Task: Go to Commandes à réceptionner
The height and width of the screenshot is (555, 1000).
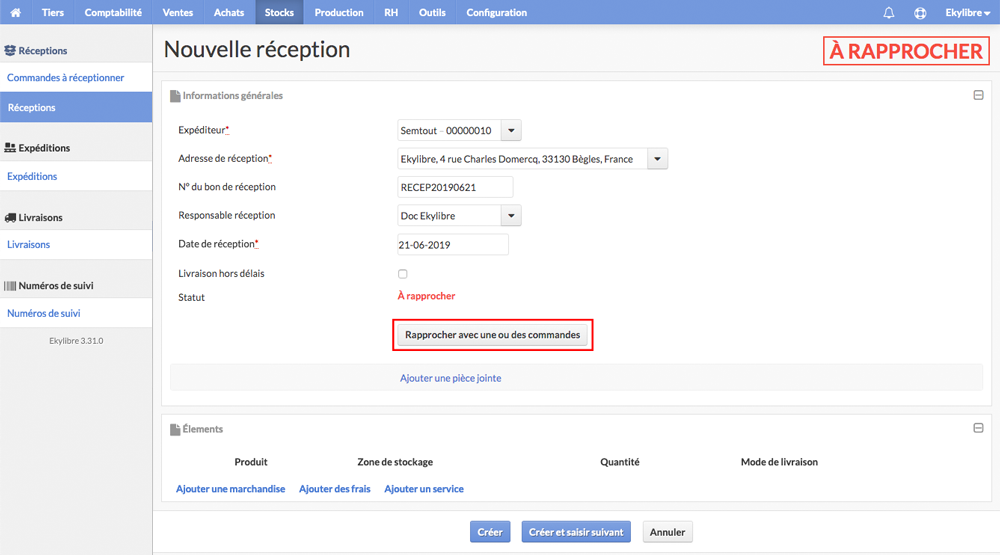Action: point(66,77)
